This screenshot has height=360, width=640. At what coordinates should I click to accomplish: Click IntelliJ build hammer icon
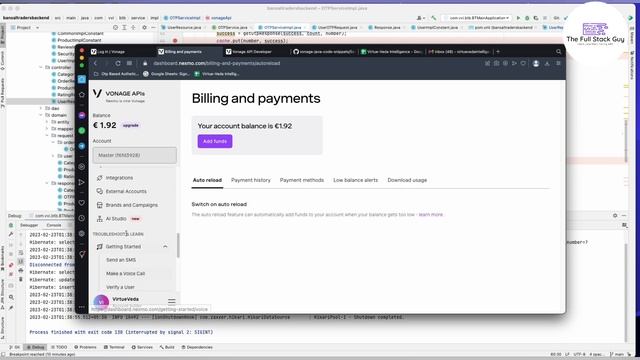433,18
